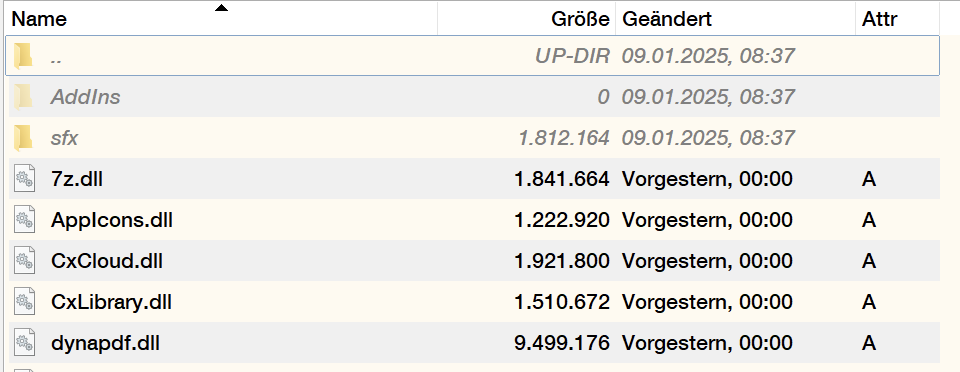Click the A attribute of AppIcons.dll
Image resolution: width=960 pixels, height=372 pixels.
(869, 220)
